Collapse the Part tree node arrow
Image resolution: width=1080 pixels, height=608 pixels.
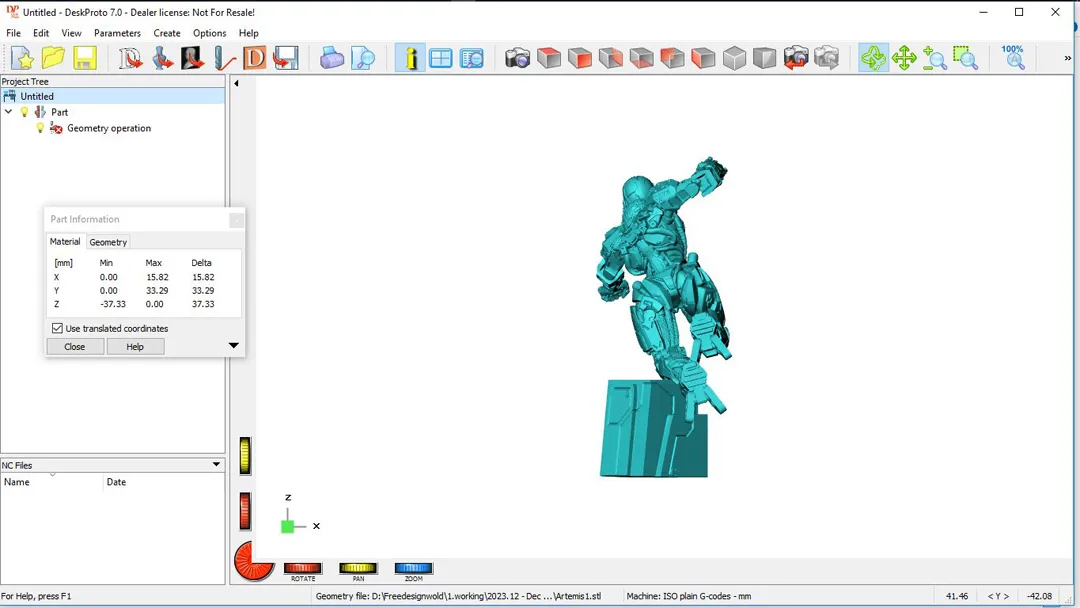coord(8,112)
